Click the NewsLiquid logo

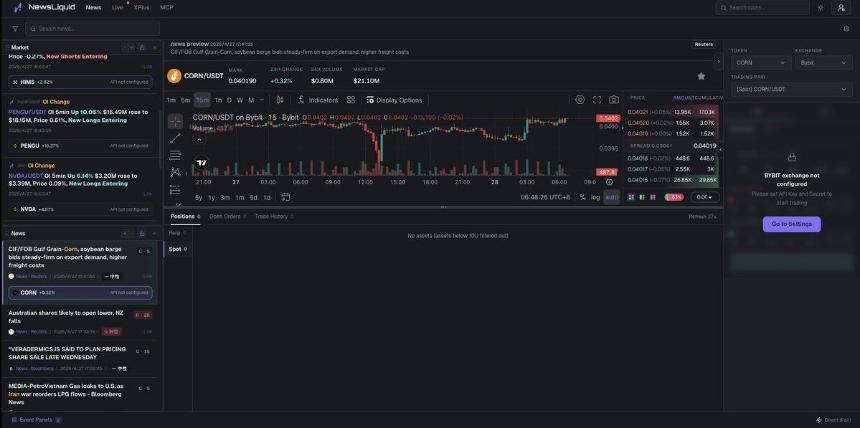click(x=44, y=8)
